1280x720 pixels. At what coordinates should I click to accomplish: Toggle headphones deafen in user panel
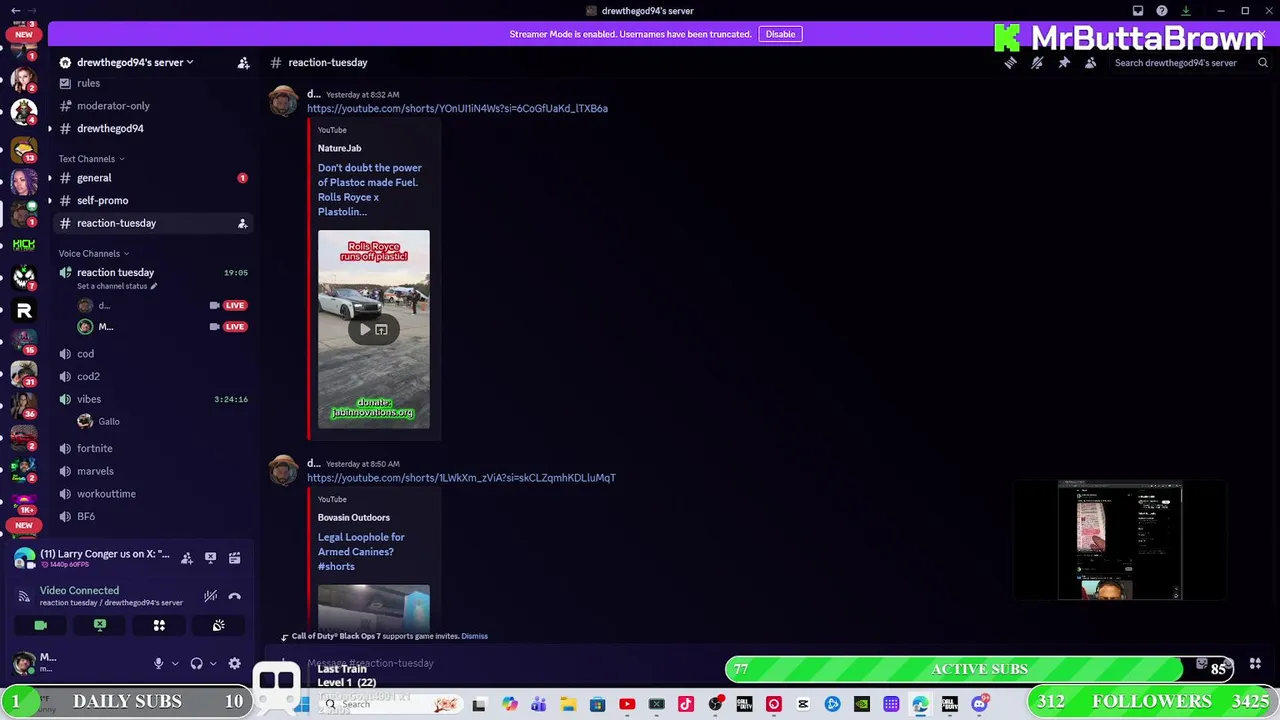click(x=196, y=663)
